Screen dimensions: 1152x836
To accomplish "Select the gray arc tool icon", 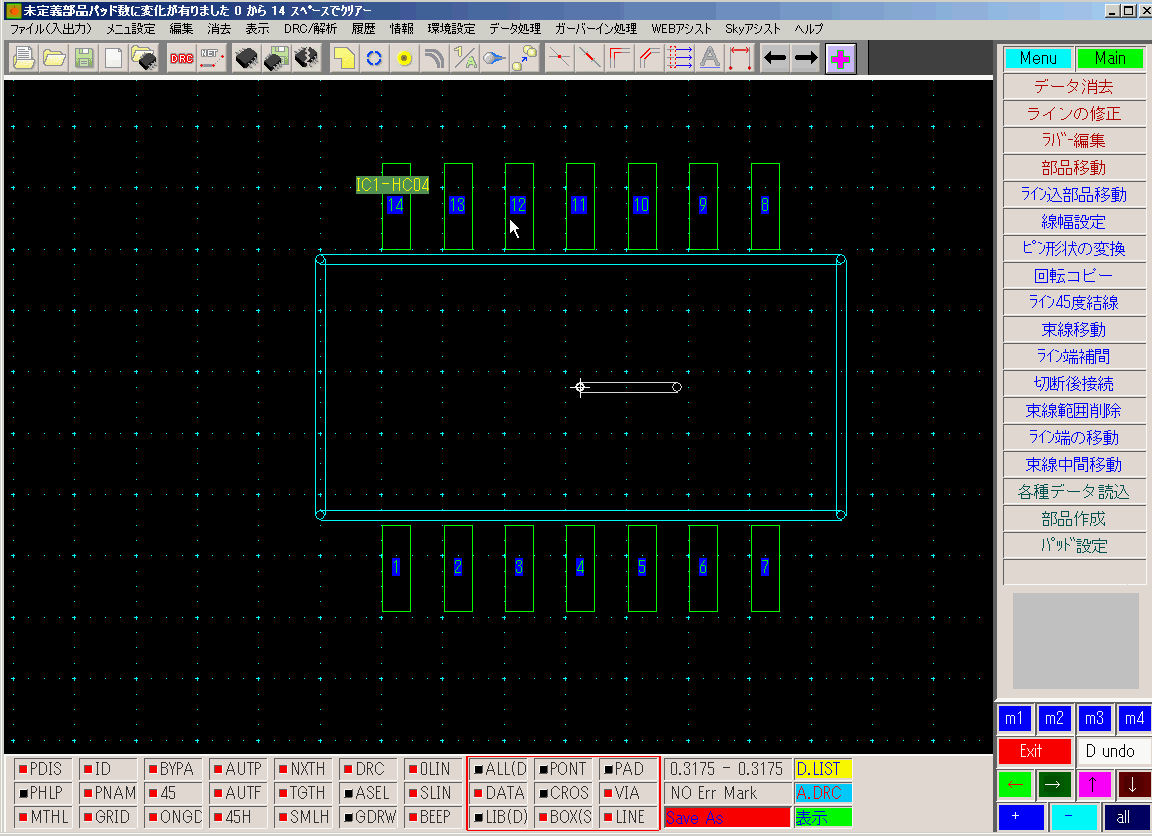I will (433, 58).
